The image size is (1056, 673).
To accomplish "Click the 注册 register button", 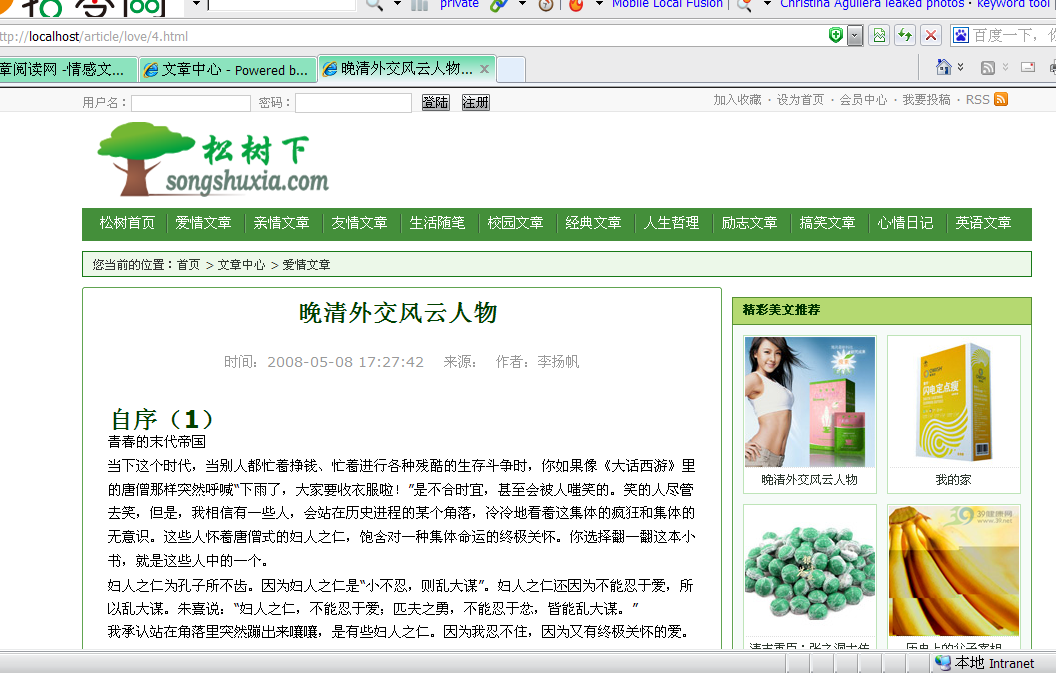I will (475, 102).
